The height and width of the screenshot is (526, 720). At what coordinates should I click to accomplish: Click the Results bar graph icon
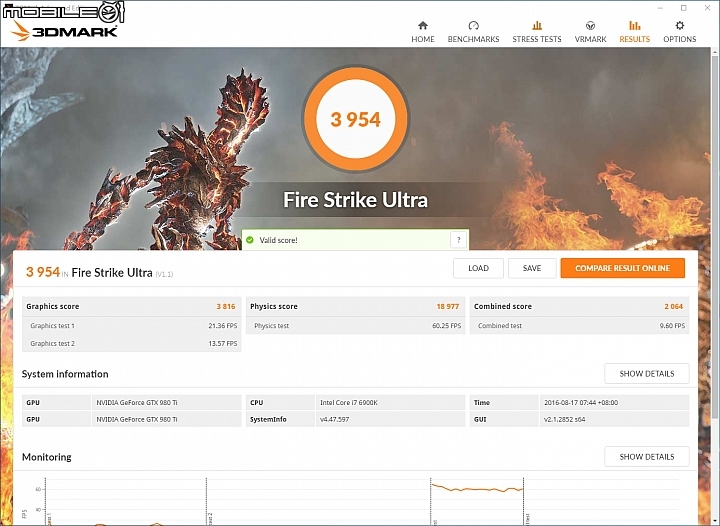coord(635,25)
